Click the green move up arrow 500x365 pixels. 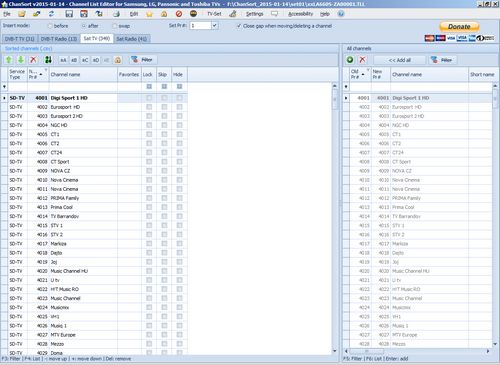coord(9,60)
